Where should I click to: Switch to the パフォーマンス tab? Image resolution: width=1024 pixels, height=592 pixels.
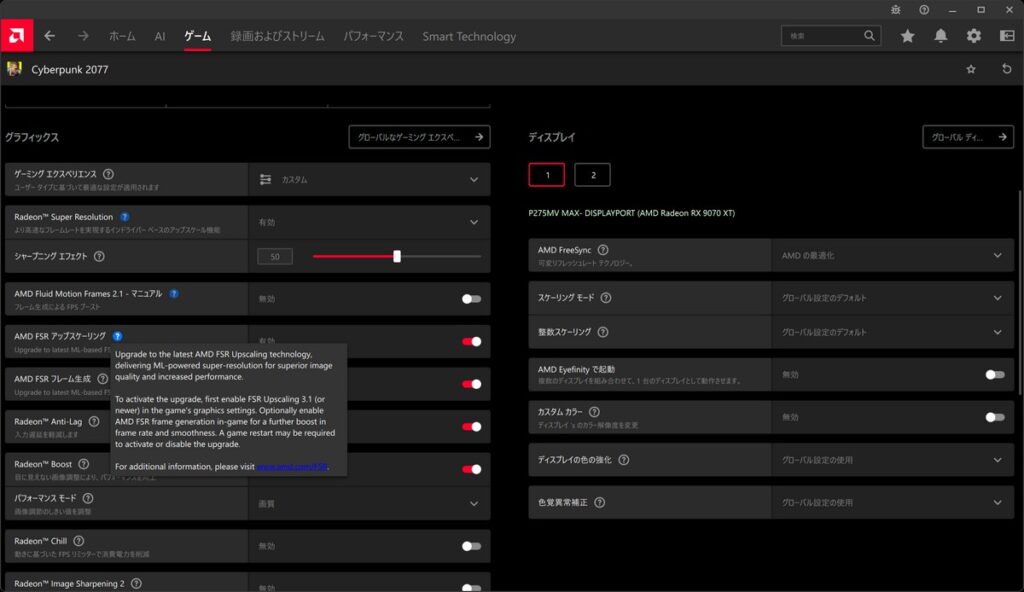373,36
